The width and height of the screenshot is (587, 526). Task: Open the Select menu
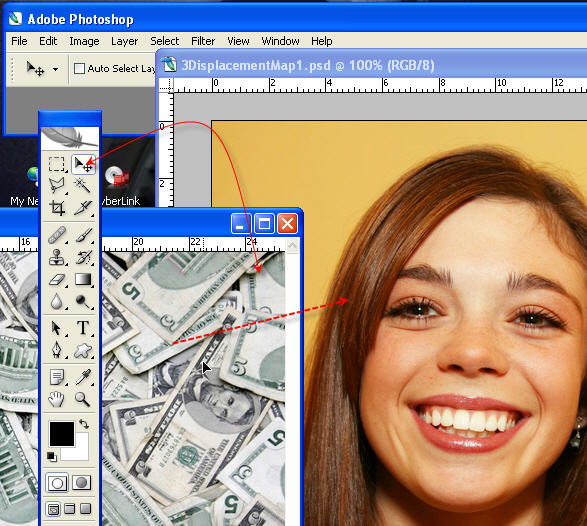pyautogui.click(x=165, y=41)
